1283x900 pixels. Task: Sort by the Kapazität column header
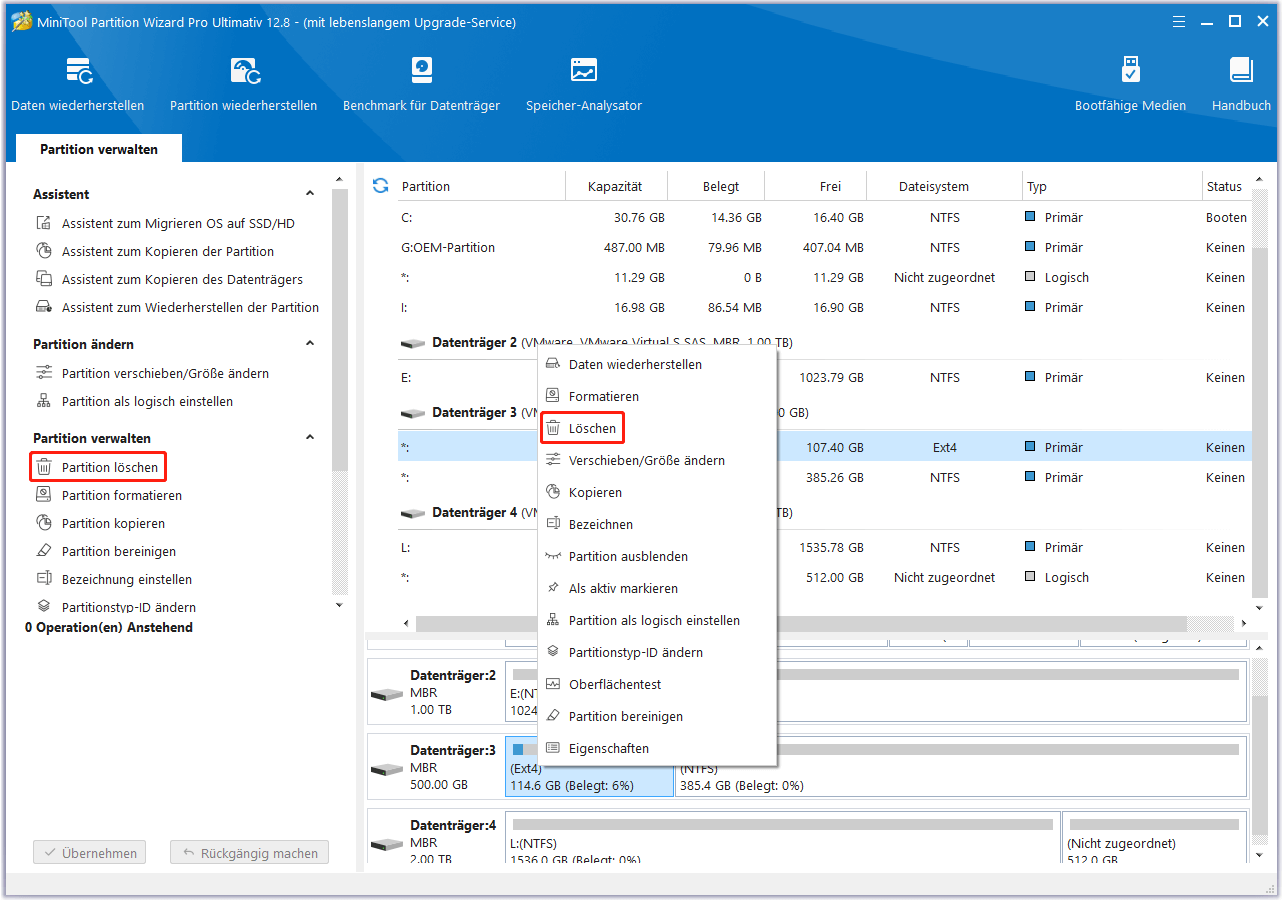tap(615, 186)
